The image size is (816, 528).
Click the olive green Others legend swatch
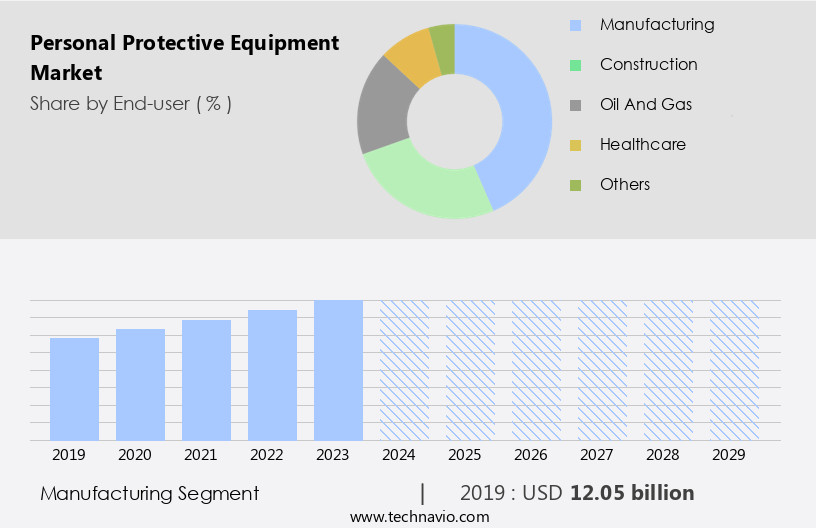pos(575,185)
